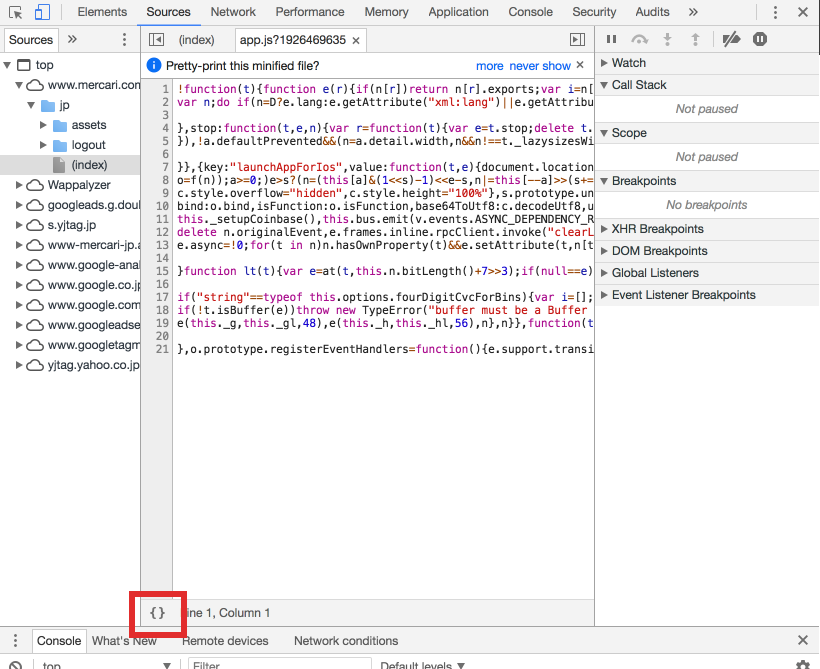The image size is (820, 669).
Task: Open the Performance tab
Action: 310,12
